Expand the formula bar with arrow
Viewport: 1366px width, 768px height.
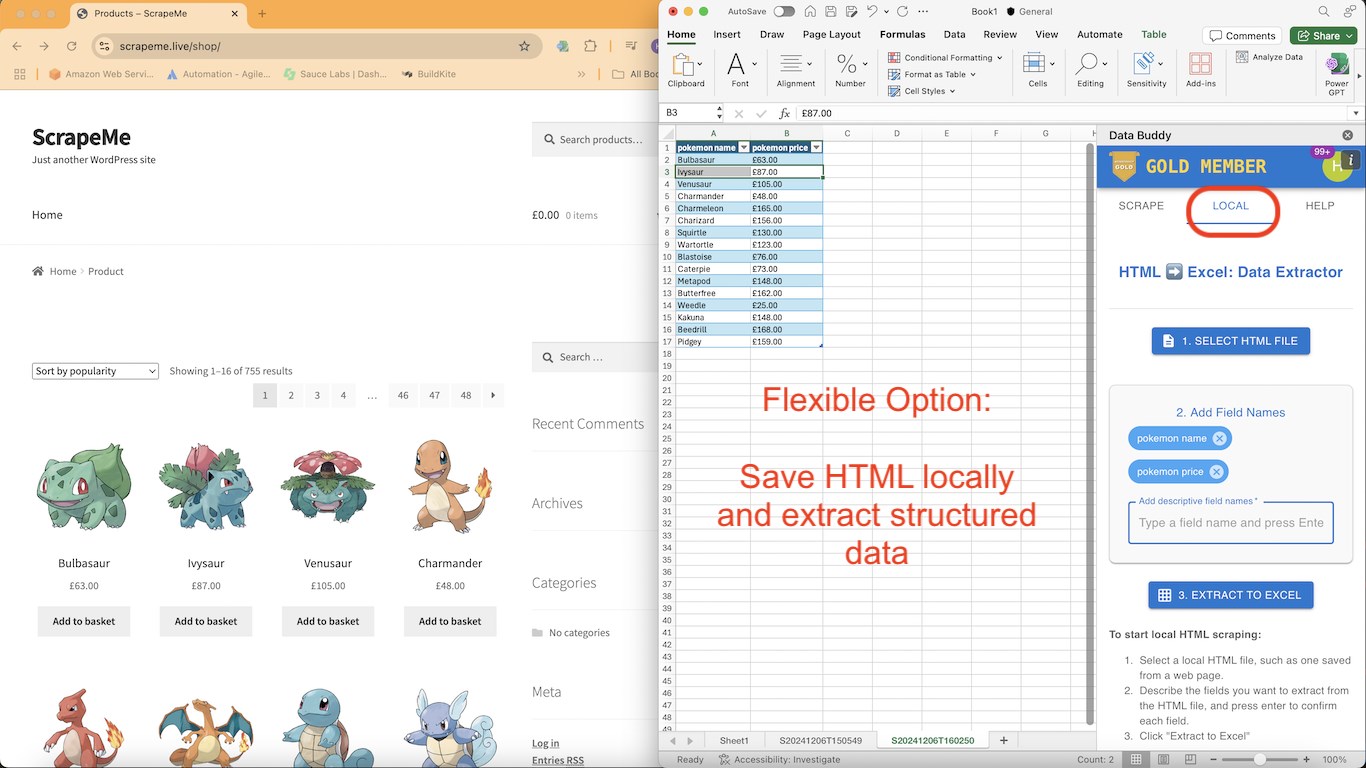point(1355,113)
